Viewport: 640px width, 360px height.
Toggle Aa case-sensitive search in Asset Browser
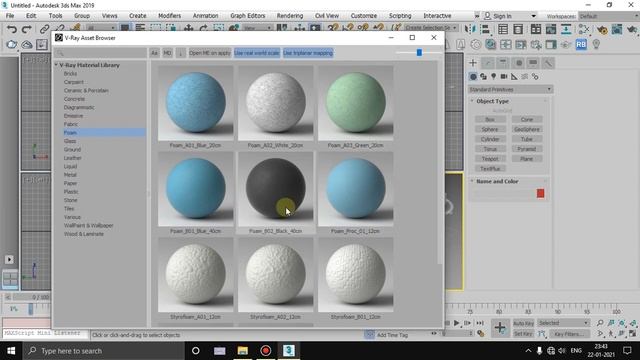tap(154, 53)
